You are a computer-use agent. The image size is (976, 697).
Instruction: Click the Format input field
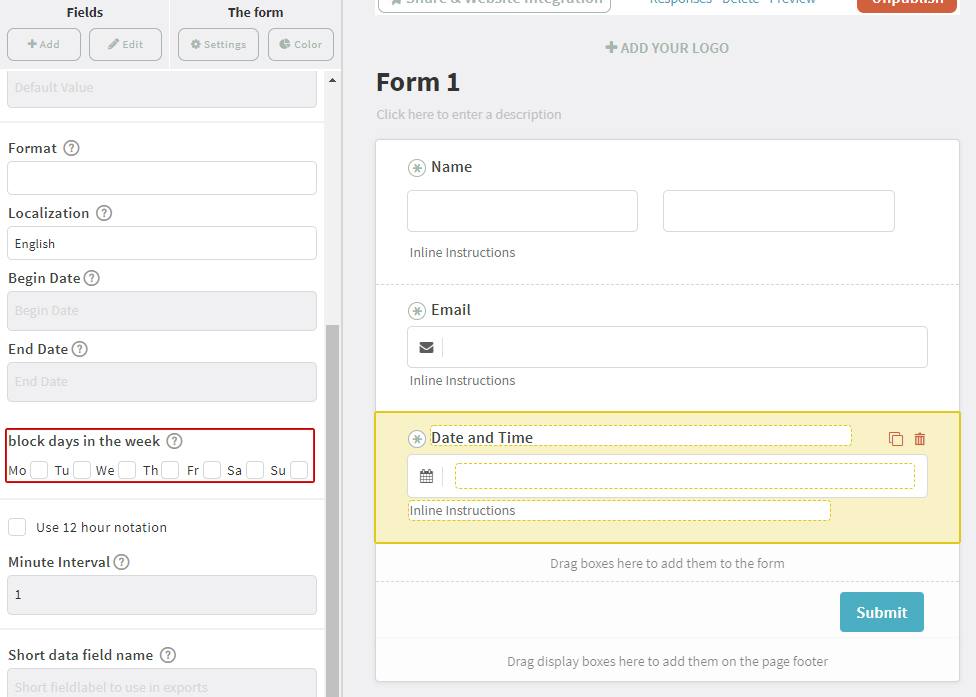tap(162, 178)
